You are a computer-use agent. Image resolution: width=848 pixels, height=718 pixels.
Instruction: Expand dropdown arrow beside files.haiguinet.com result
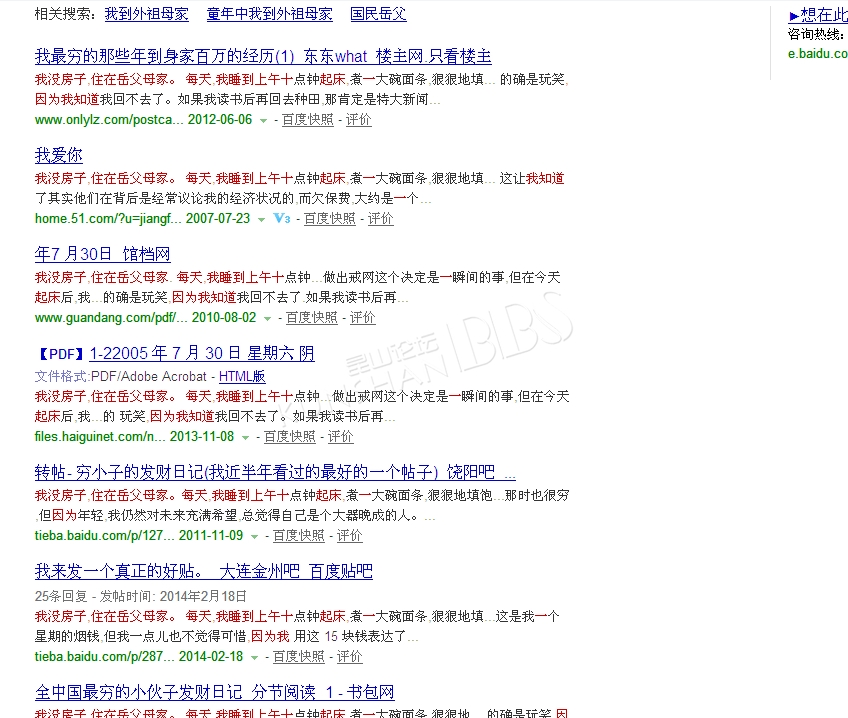(x=245, y=437)
